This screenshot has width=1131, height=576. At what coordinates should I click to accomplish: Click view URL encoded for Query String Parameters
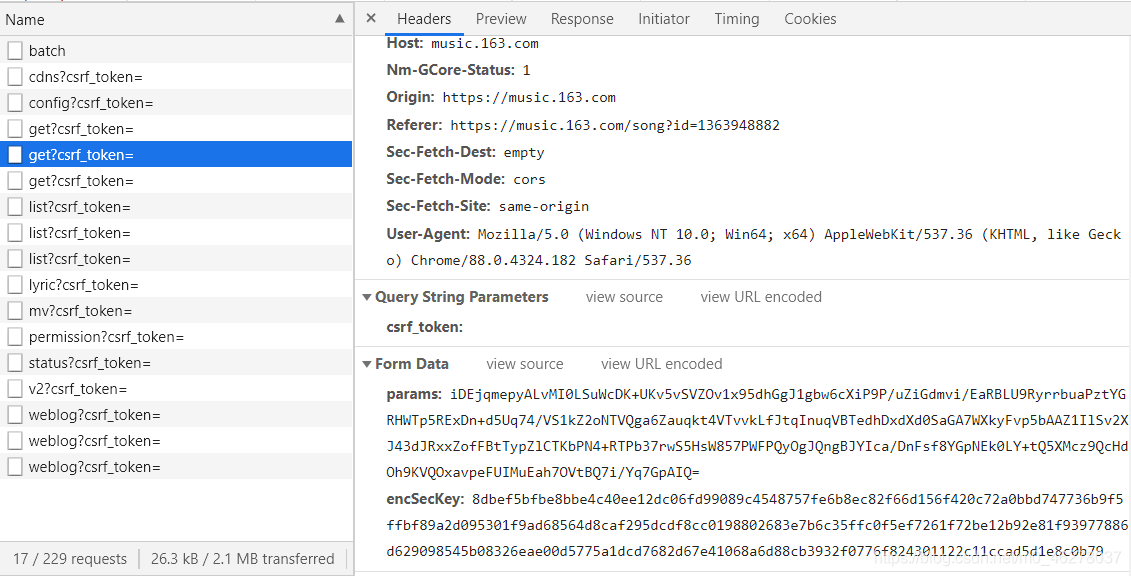(x=761, y=297)
